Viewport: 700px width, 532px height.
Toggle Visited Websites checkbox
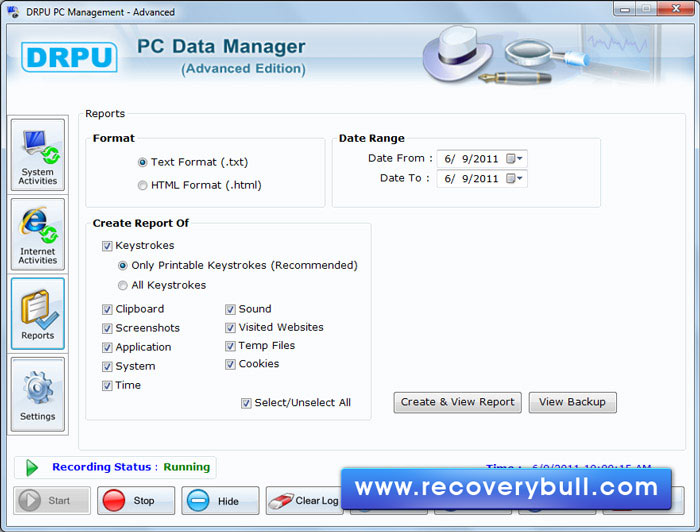(230, 328)
